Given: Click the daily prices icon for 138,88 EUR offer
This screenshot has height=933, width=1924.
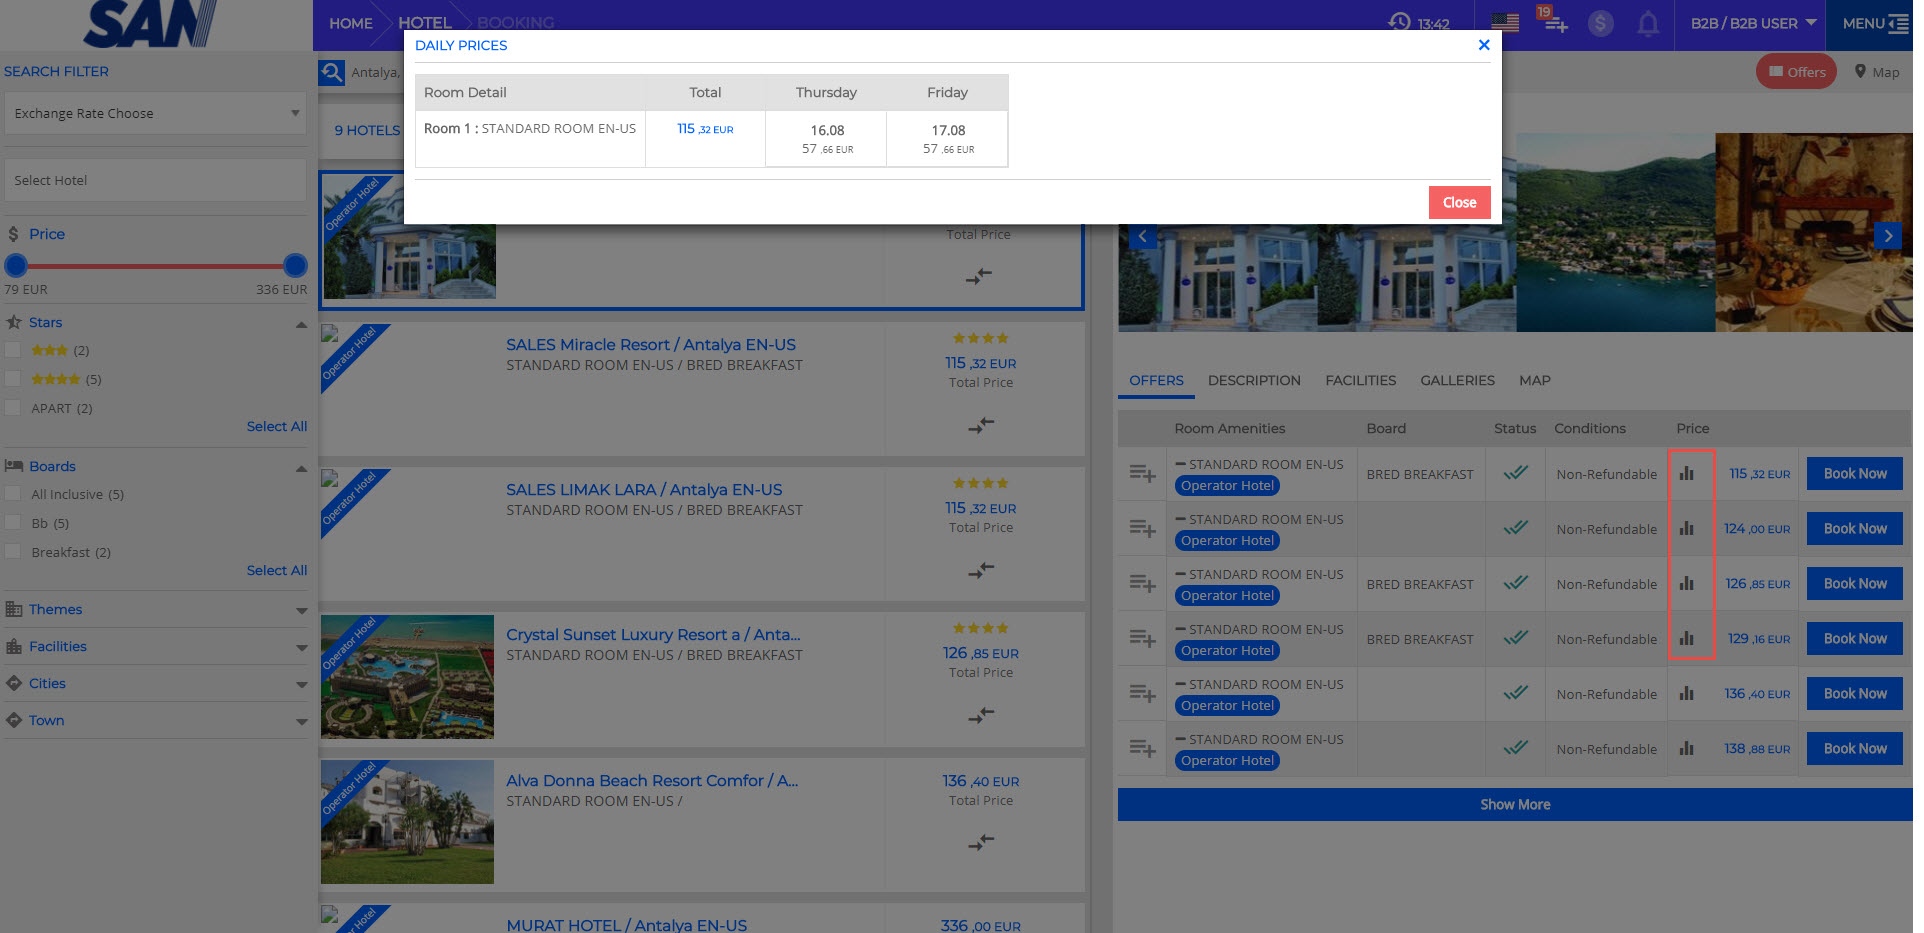Looking at the screenshot, I should click(1686, 749).
